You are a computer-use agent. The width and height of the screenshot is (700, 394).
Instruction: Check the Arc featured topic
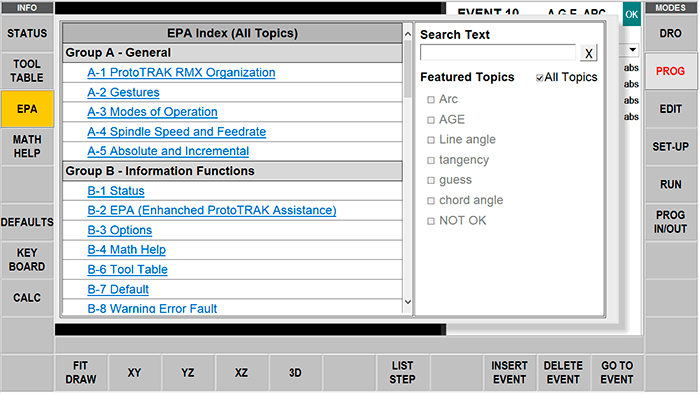pyautogui.click(x=431, y=100)
